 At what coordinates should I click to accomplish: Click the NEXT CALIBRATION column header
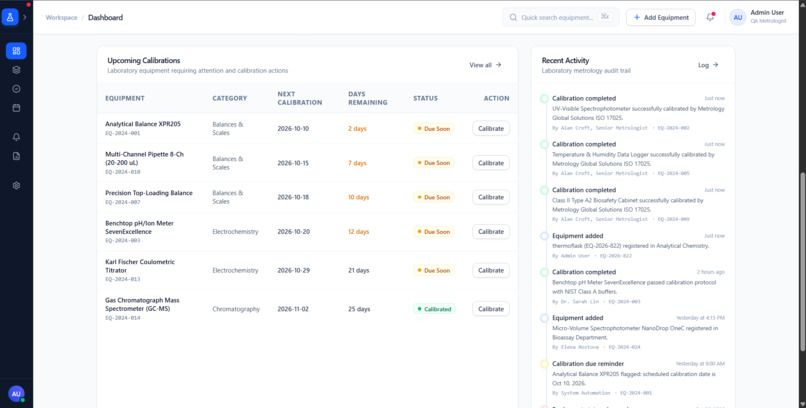tap(300, 98)
